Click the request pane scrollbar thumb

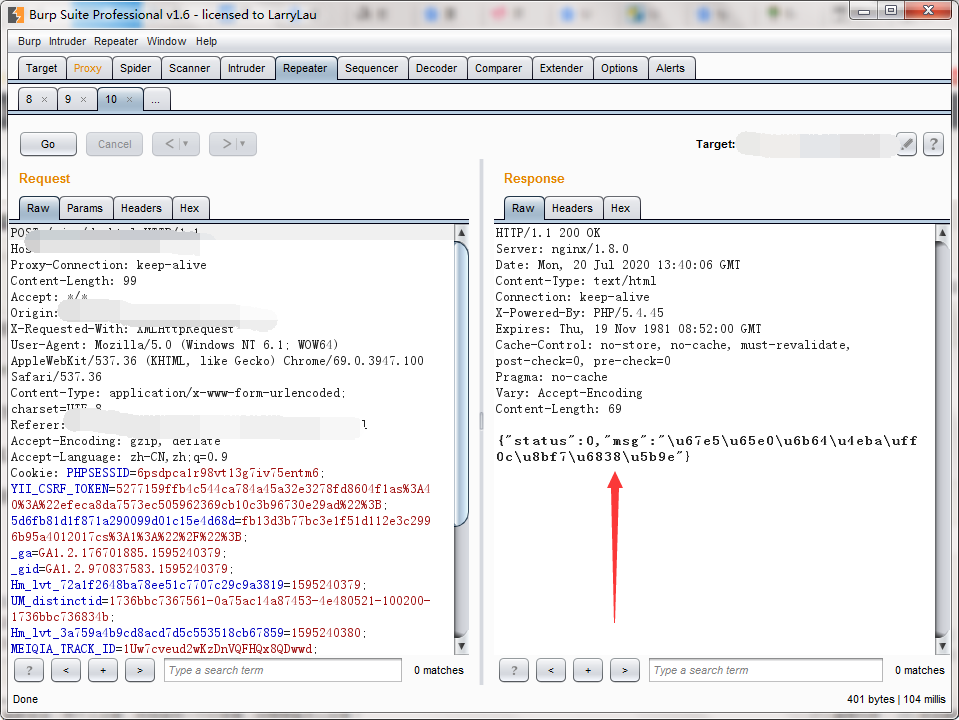coord(462,383)
